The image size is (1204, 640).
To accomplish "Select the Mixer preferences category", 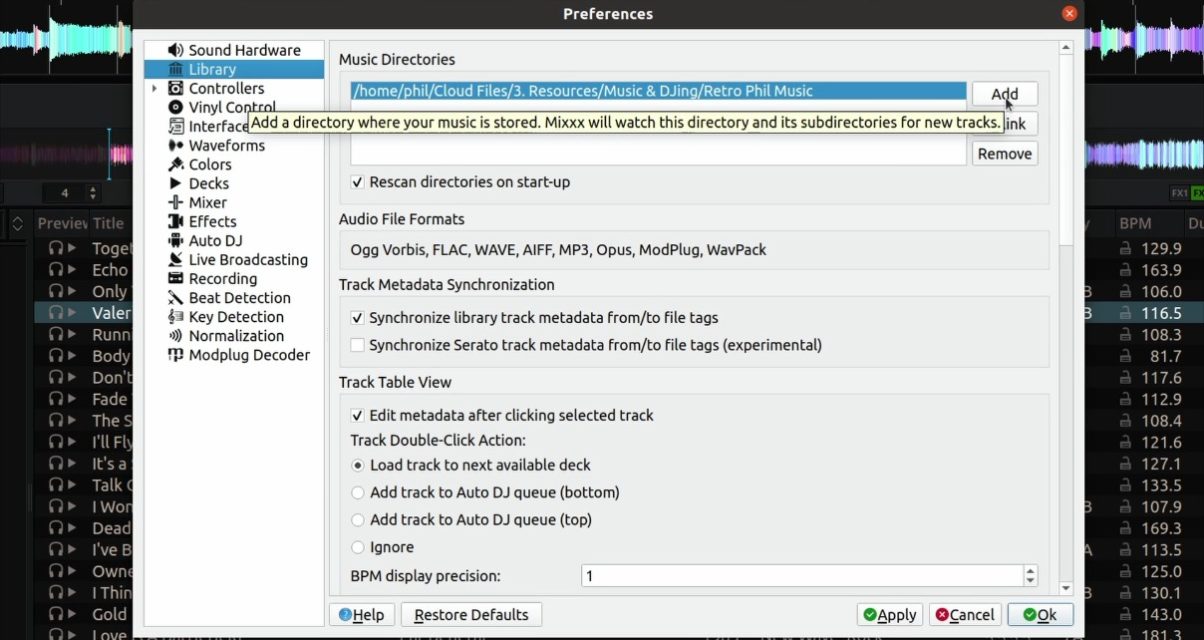I will point(208,202).
